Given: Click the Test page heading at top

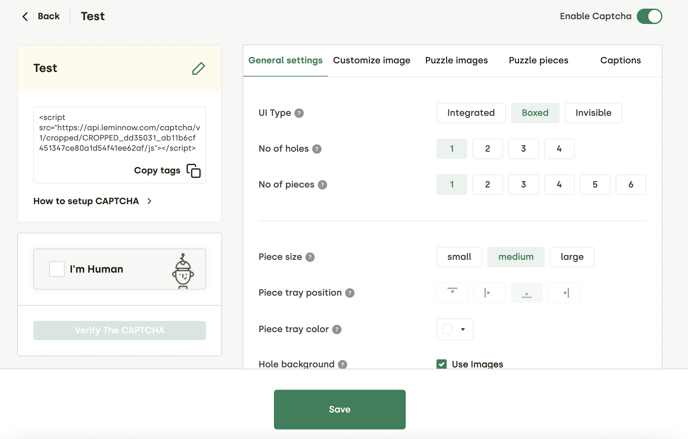Looking at the screenshot, I should click(93, 16).
